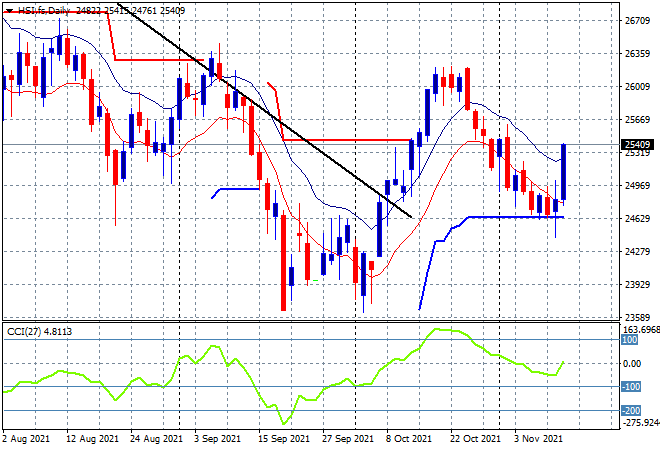Viewport: 660px width, 450px height.
Task: Click the CCI 100 level label
Action: click(629, 340)
